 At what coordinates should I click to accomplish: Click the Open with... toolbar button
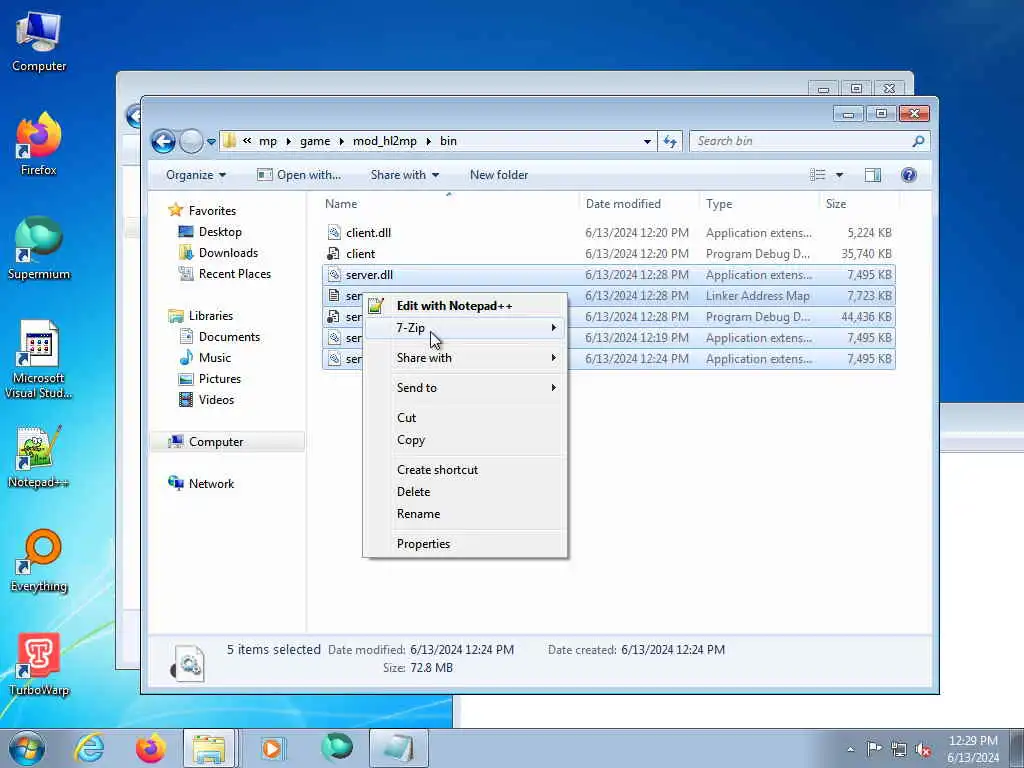[x=299, y=175]
